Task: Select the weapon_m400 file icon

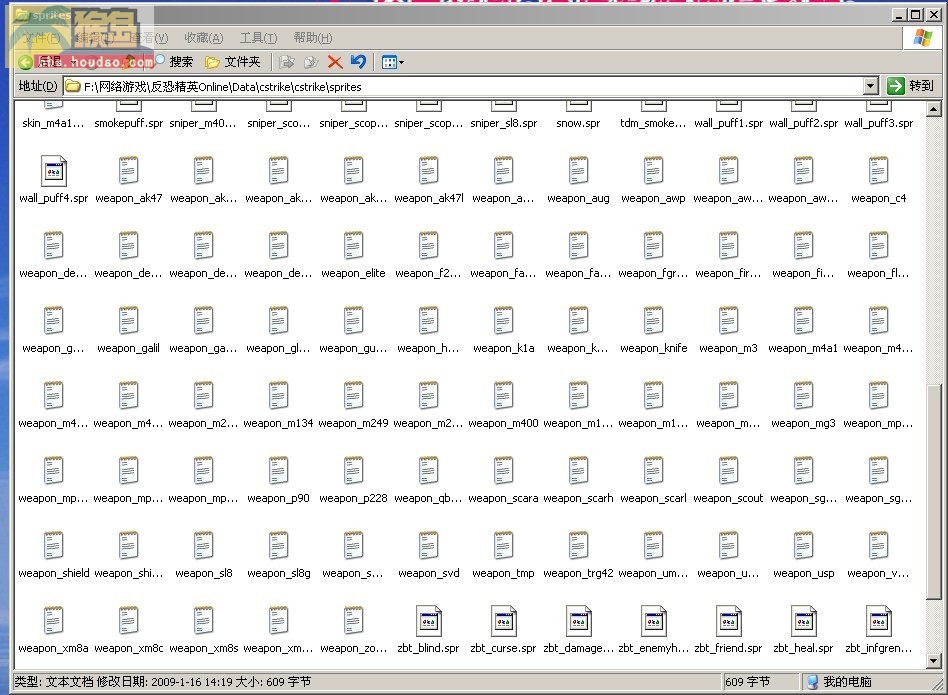Action: (503, 396)
